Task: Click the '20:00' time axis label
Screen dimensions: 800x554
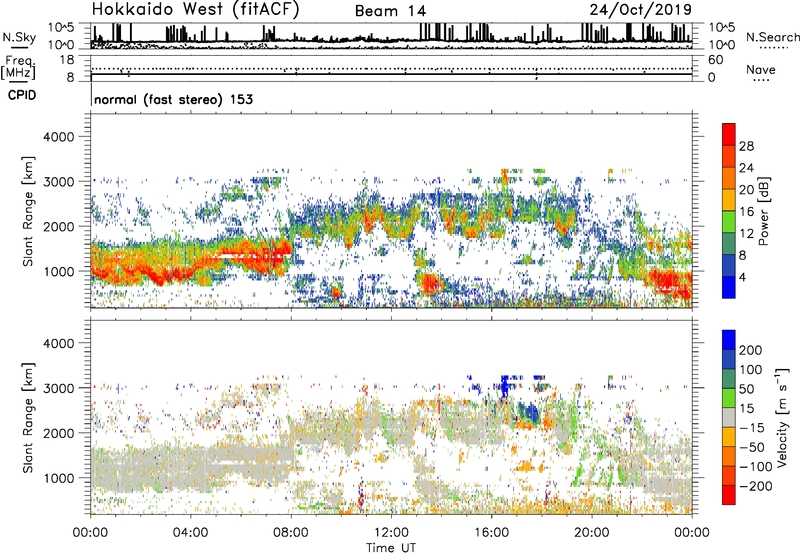Action: point(591,533)
